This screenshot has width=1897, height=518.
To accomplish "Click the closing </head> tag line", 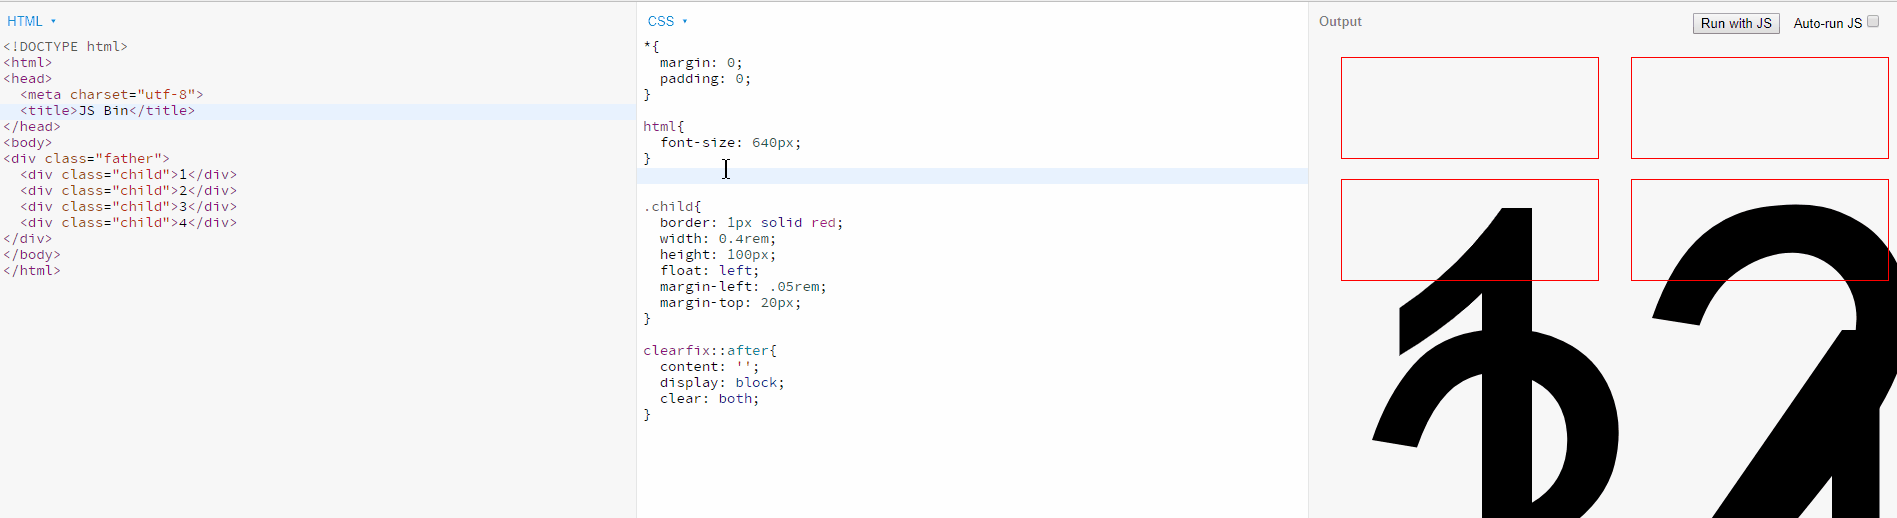I will click(x=32, y=126).
